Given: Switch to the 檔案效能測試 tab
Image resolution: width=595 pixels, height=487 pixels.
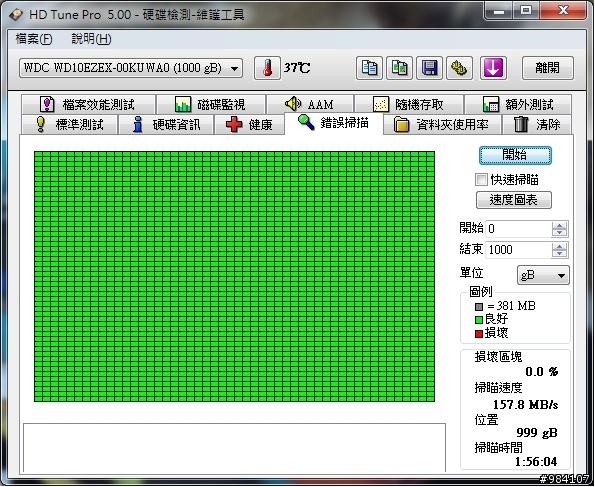Looking at the screenshot, I should click(88, 104).
